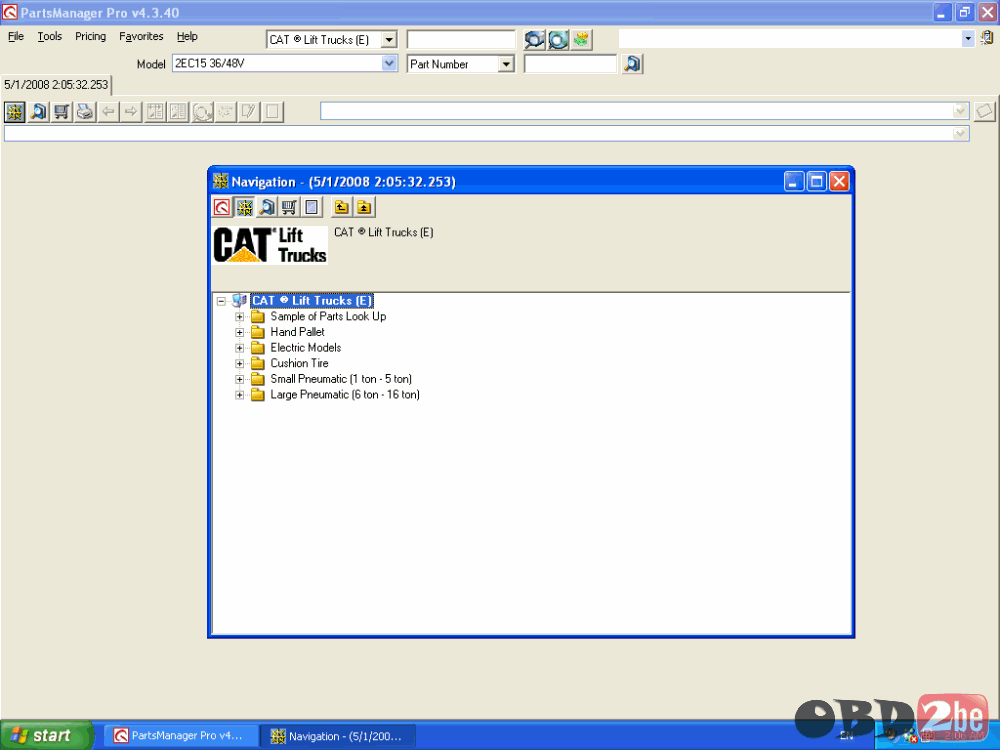Click the folder go-to-top icon

pos(364,207)
